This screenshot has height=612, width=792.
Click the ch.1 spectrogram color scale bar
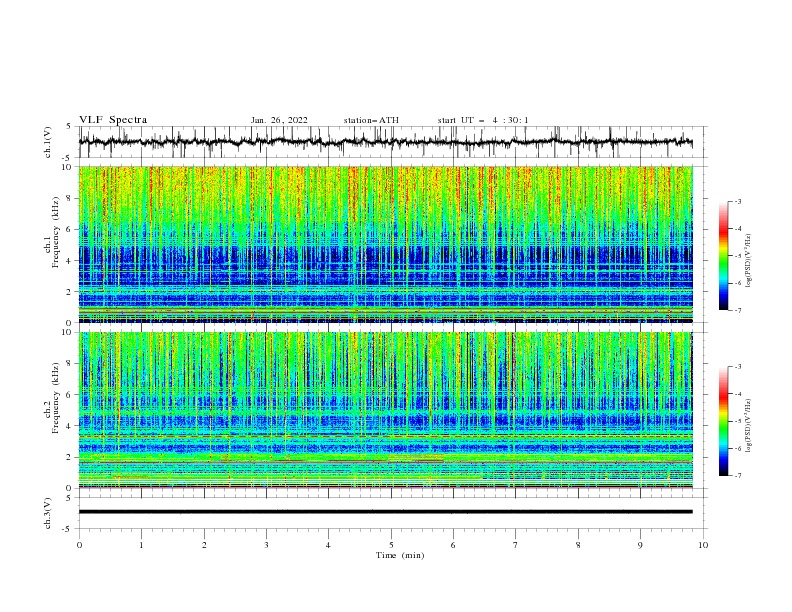coord(724,256)
